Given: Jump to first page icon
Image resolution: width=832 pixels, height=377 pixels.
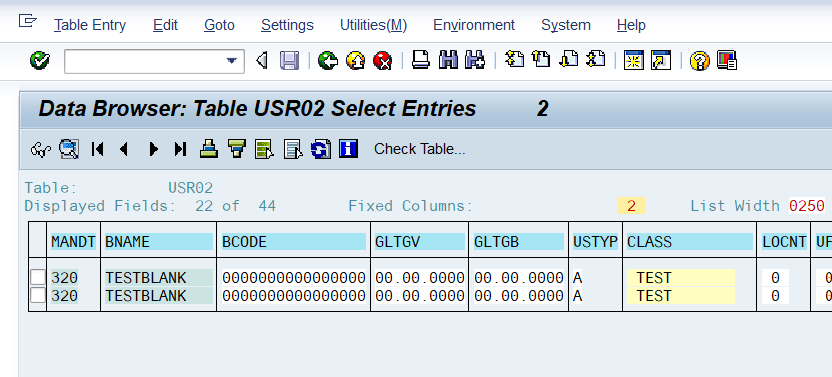Looking at the screenshot, I should [x=514, y=59].
